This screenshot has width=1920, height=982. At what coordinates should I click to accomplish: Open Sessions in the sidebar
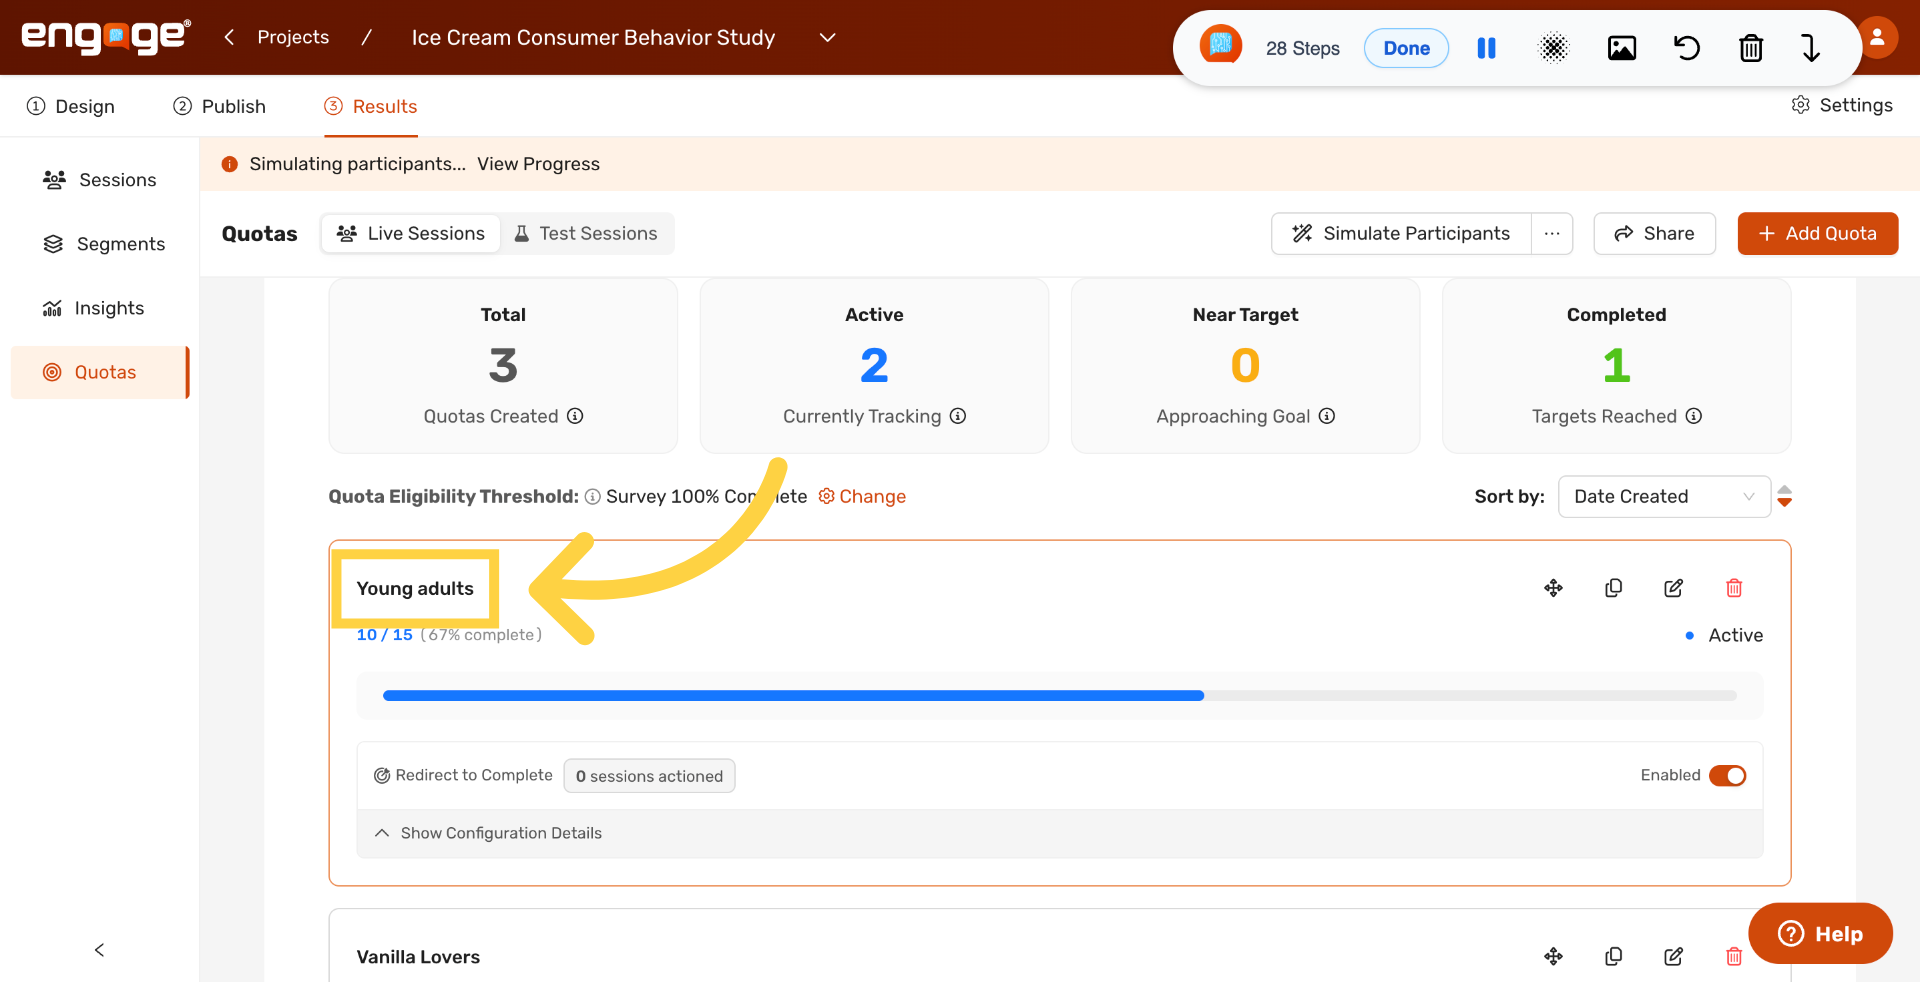[100, 180]
